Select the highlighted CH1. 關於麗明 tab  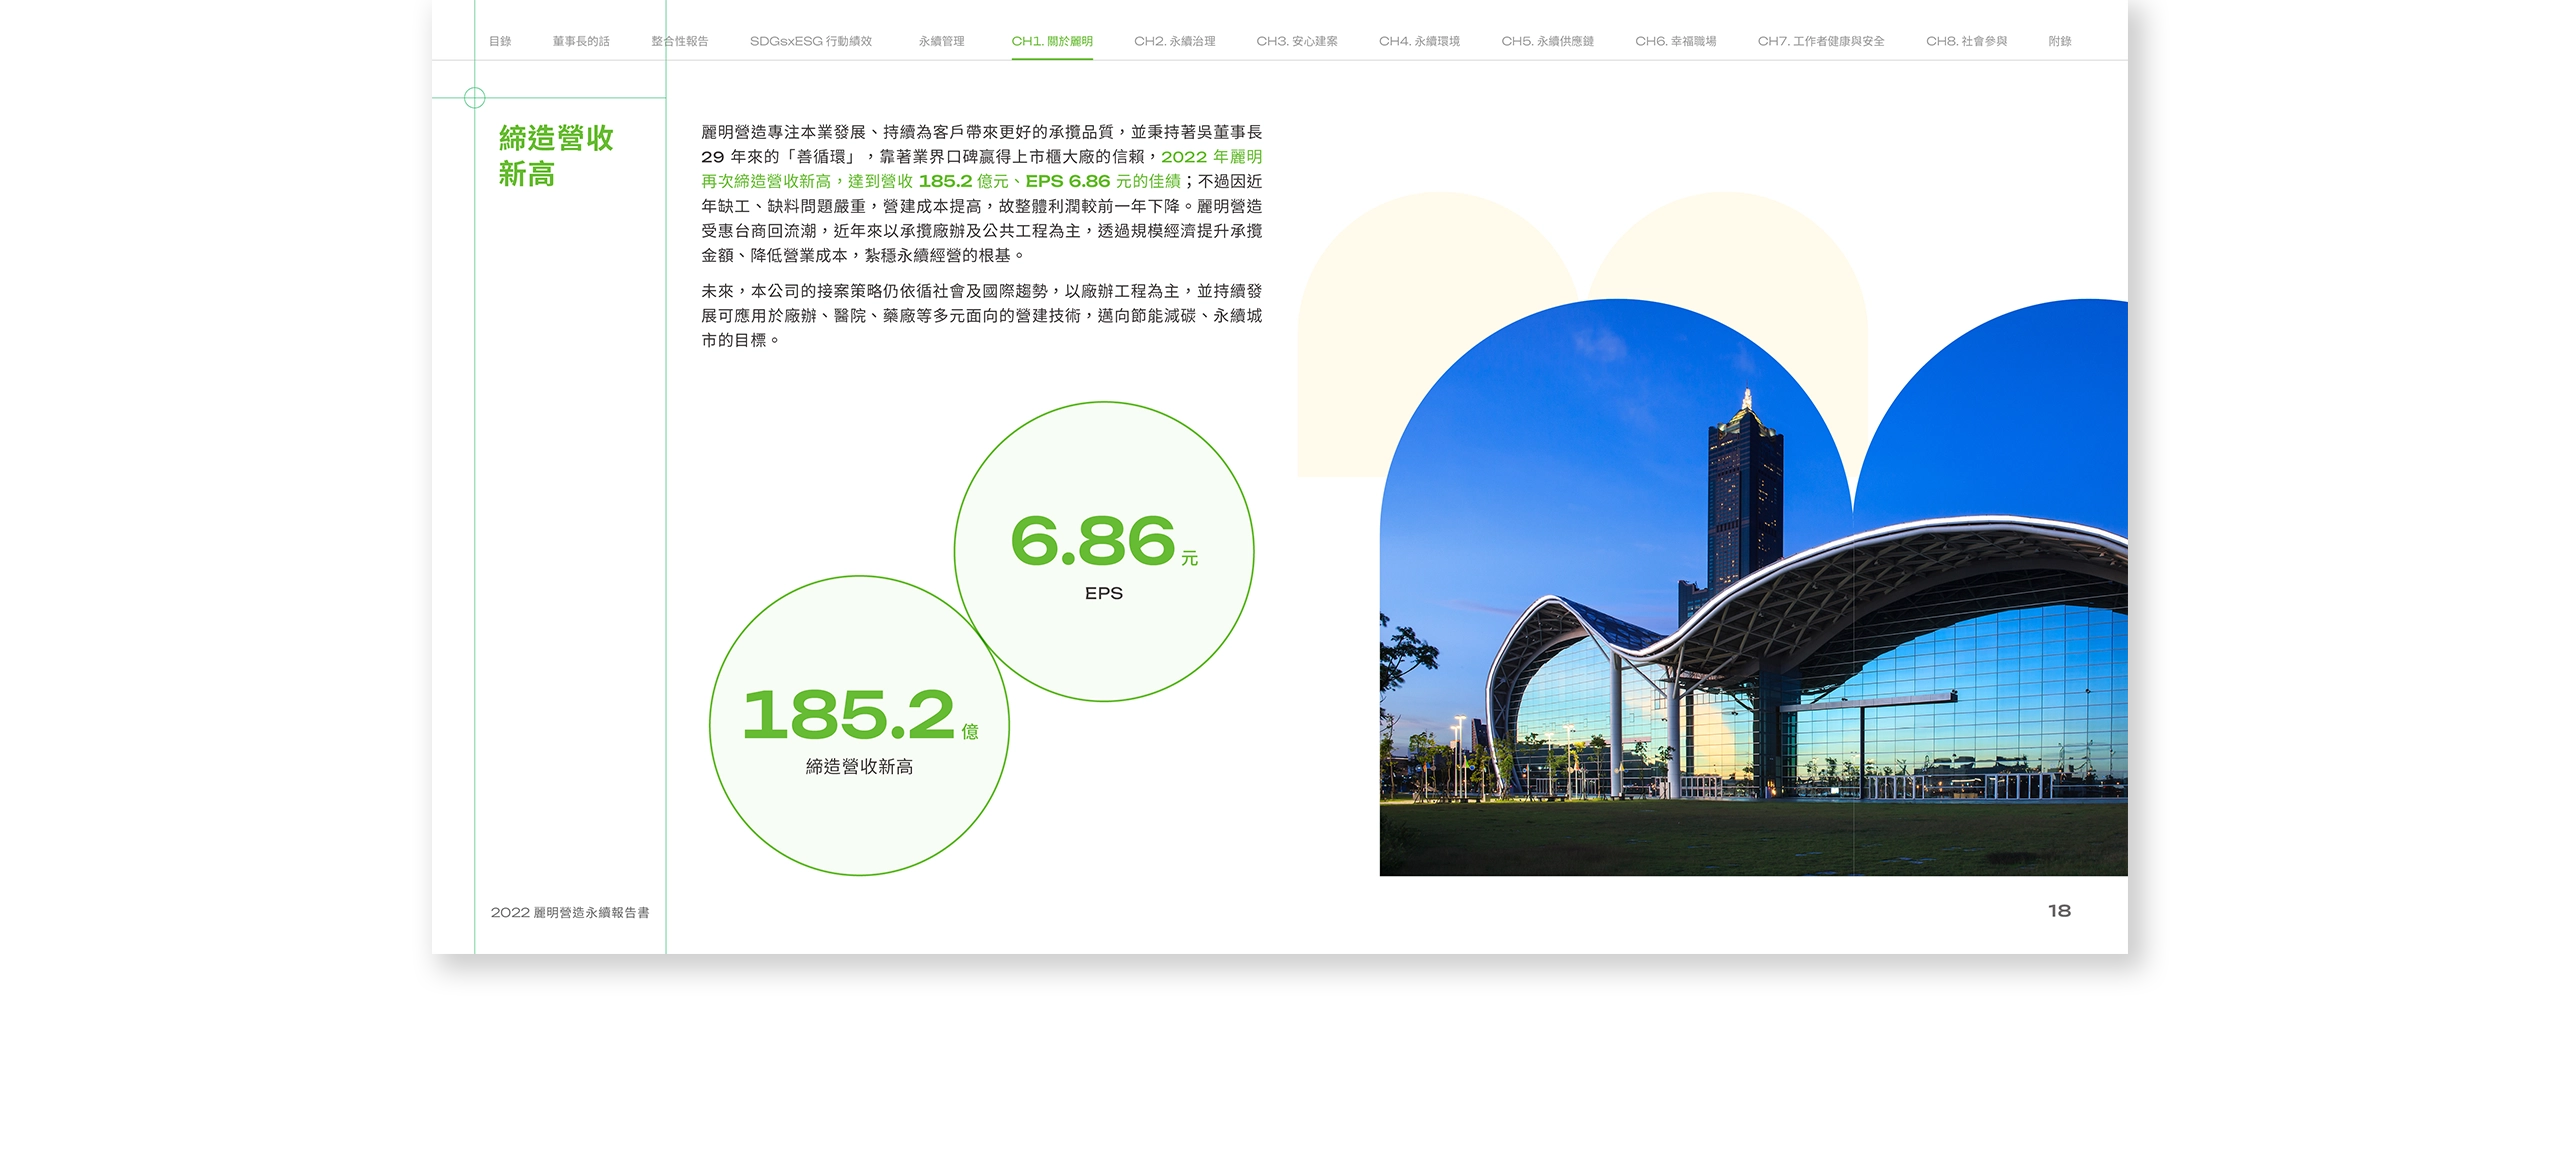pos(1052,42)
